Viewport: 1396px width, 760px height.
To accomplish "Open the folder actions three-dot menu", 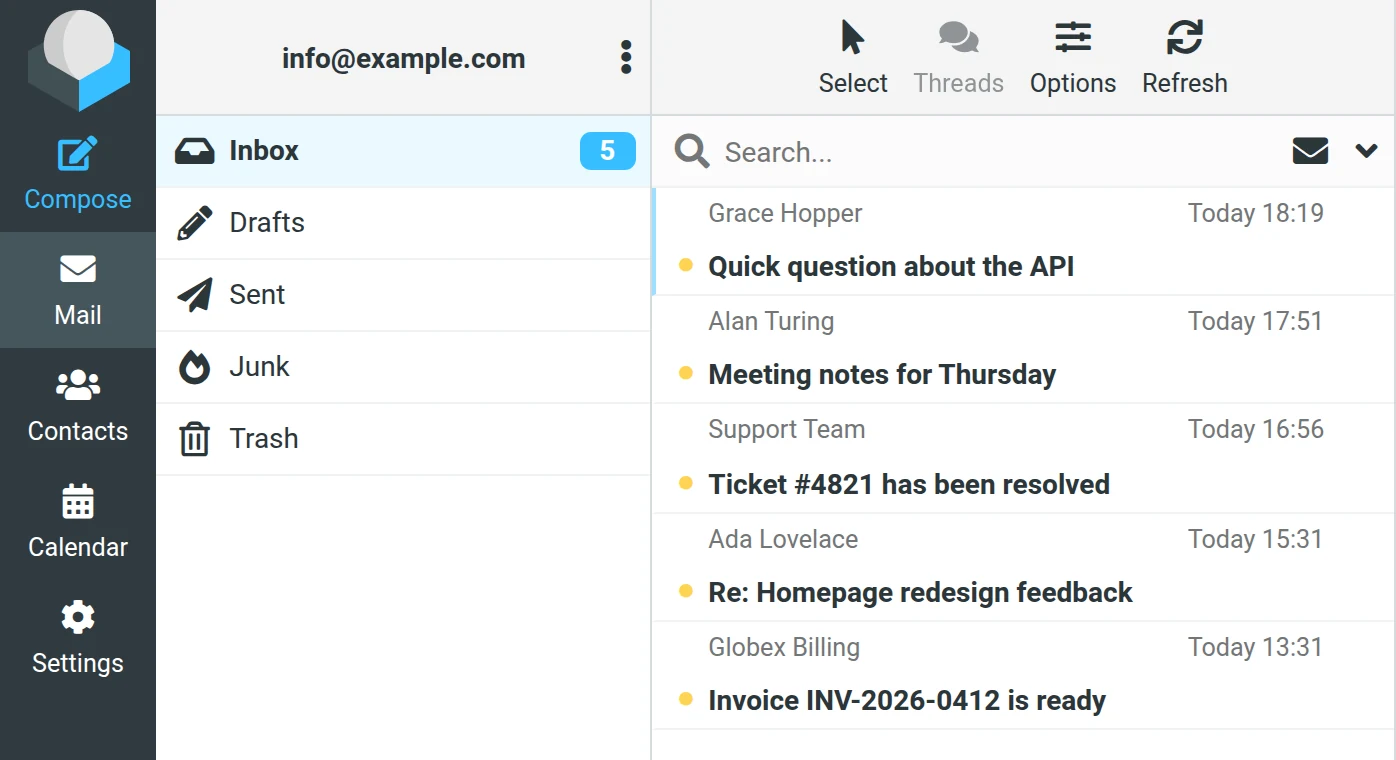I will tap(626, 58).
